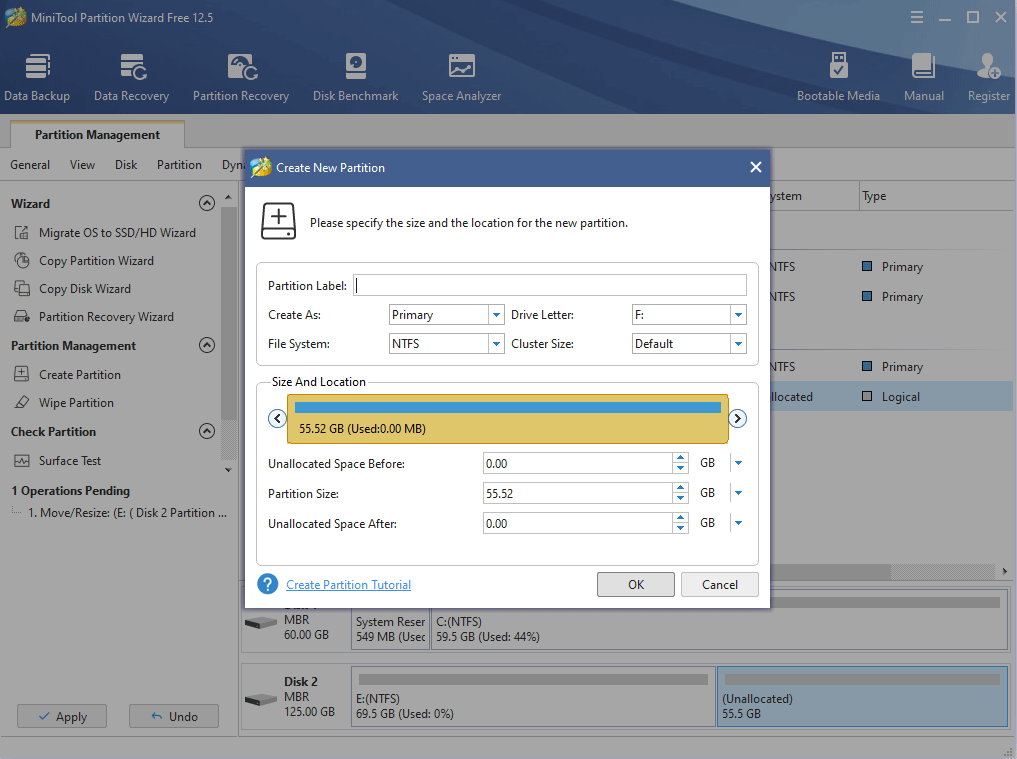Increase Partition Size with up spinner
This screenshot has width=1017, height=759.
point(680,488)
